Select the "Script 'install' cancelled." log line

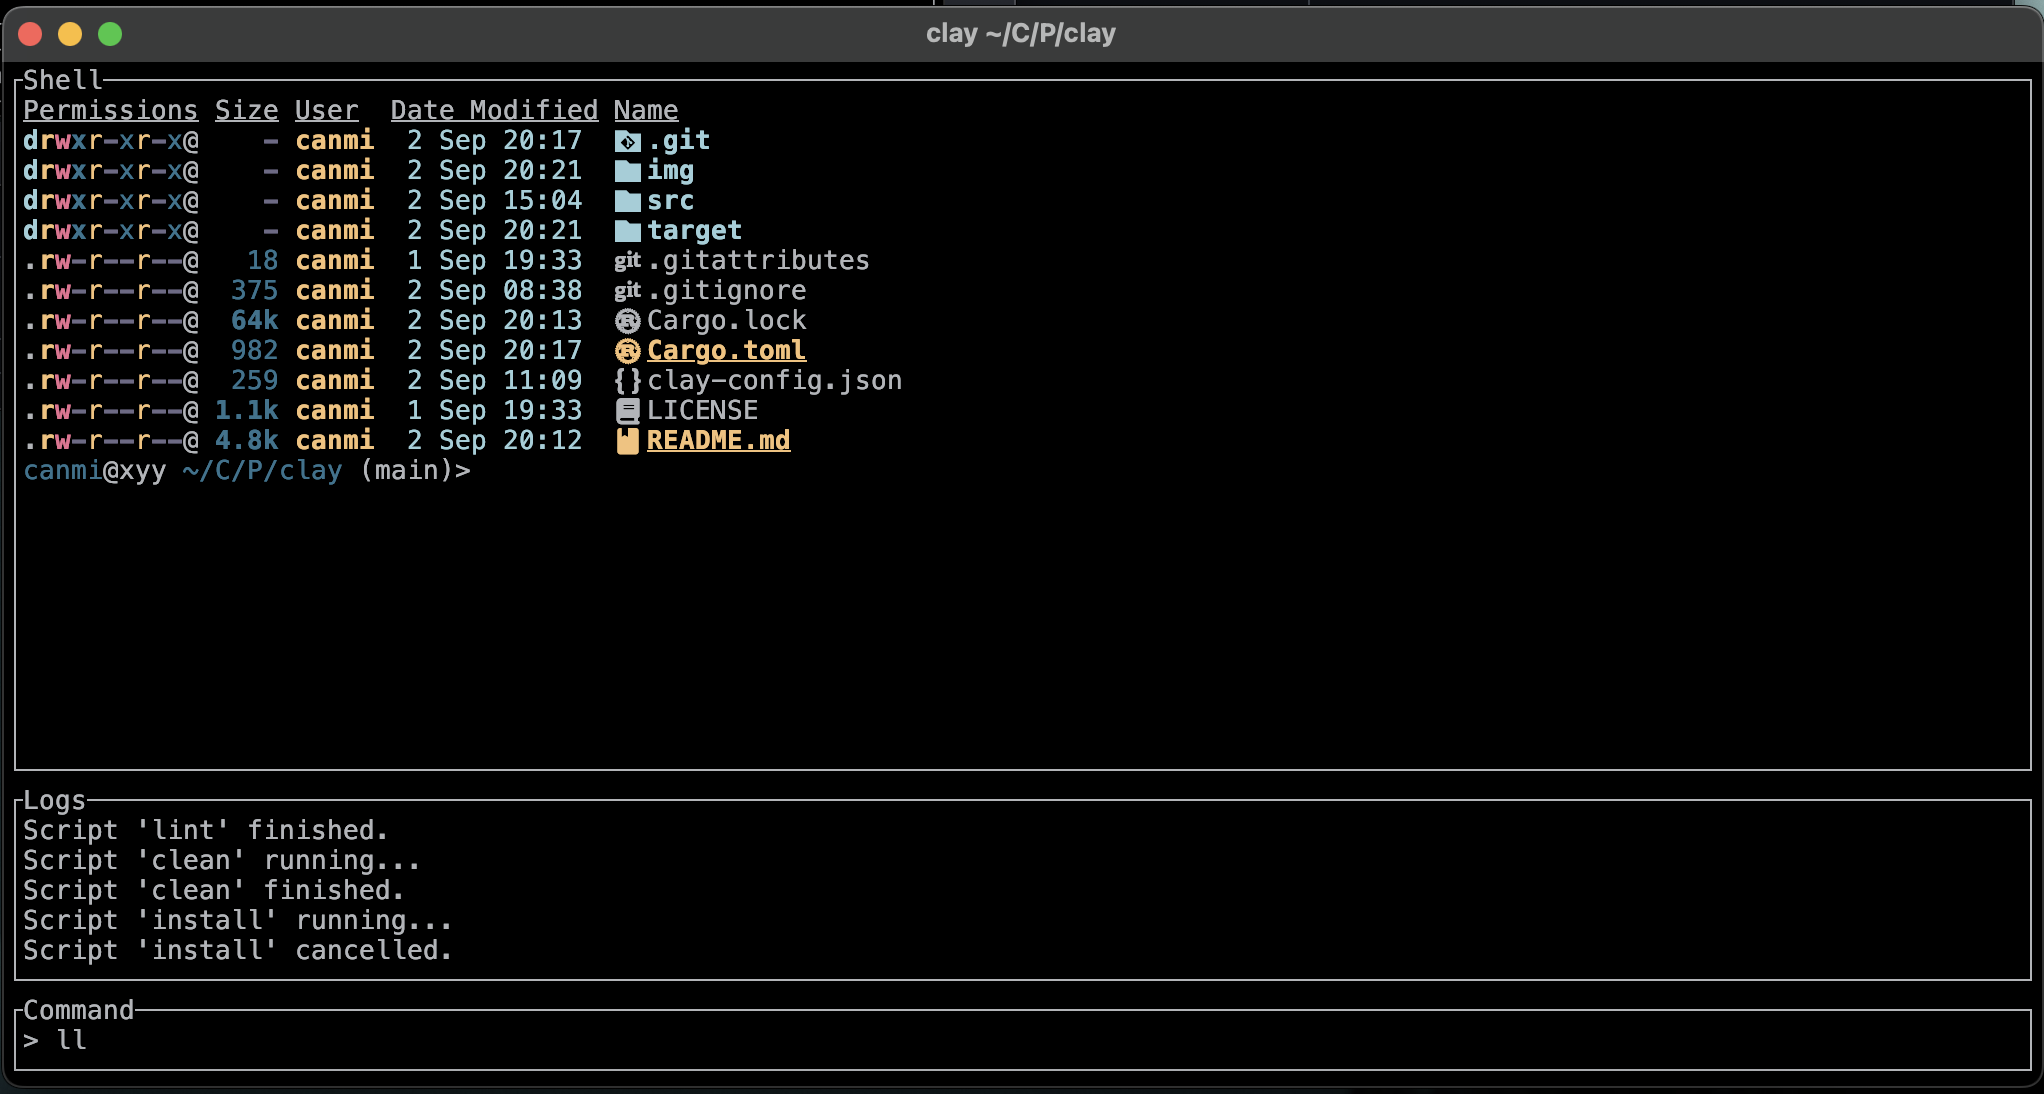(238, 950)
